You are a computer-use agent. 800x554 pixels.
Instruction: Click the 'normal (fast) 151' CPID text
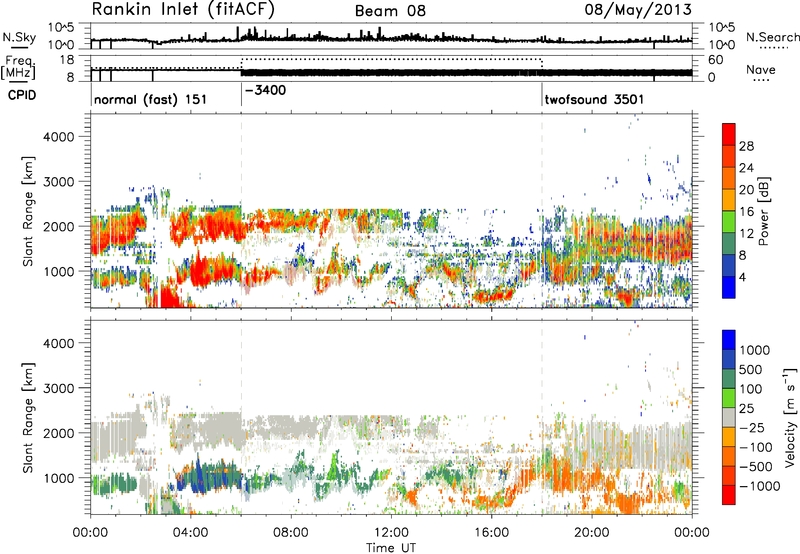pyautogui.click(x=151, y=99)
